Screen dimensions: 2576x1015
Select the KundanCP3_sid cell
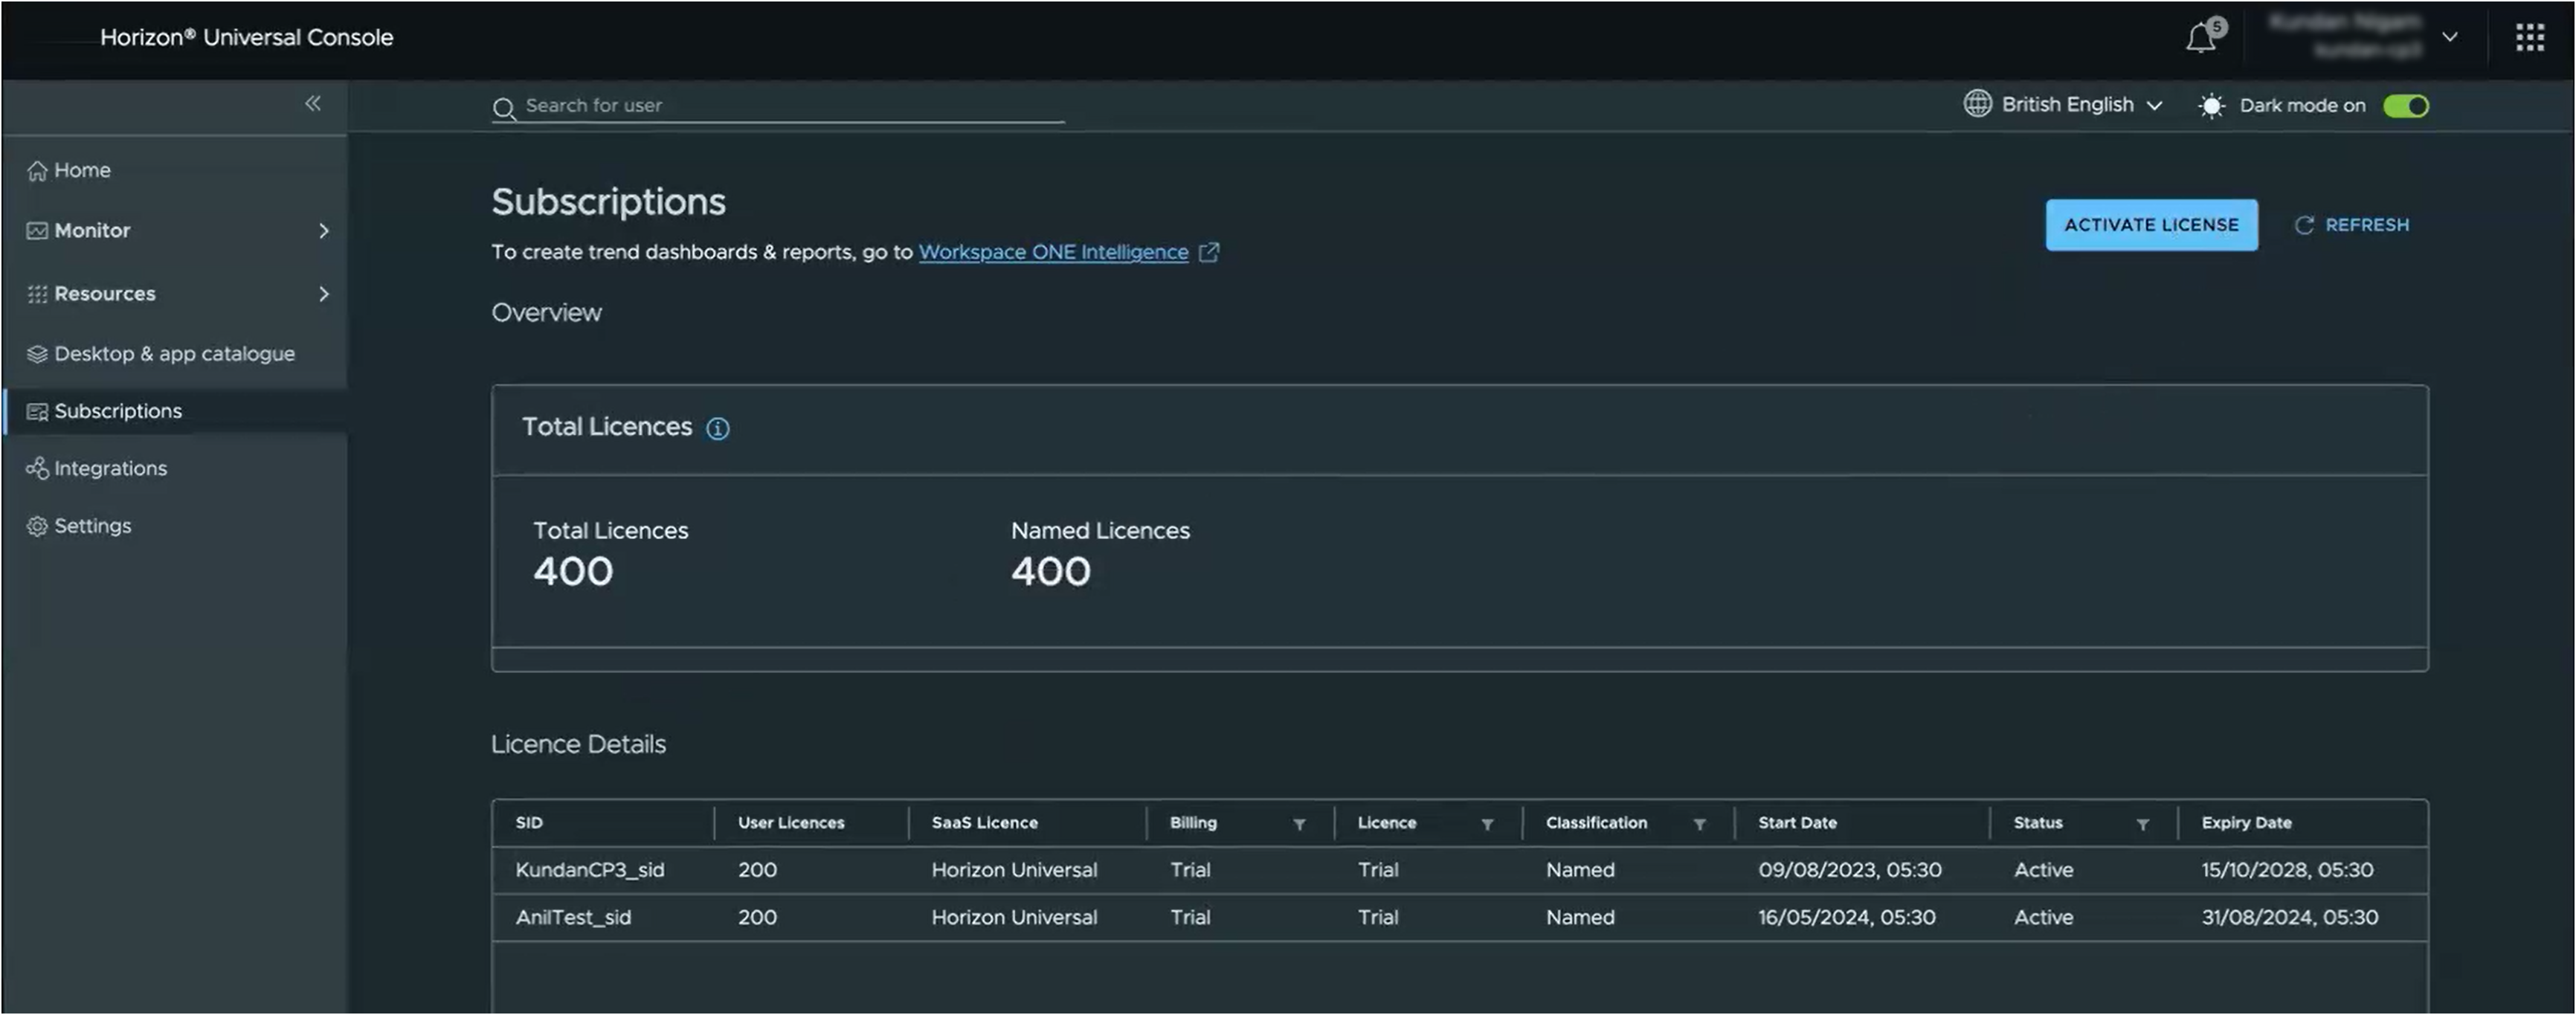(x=590, y=870)
